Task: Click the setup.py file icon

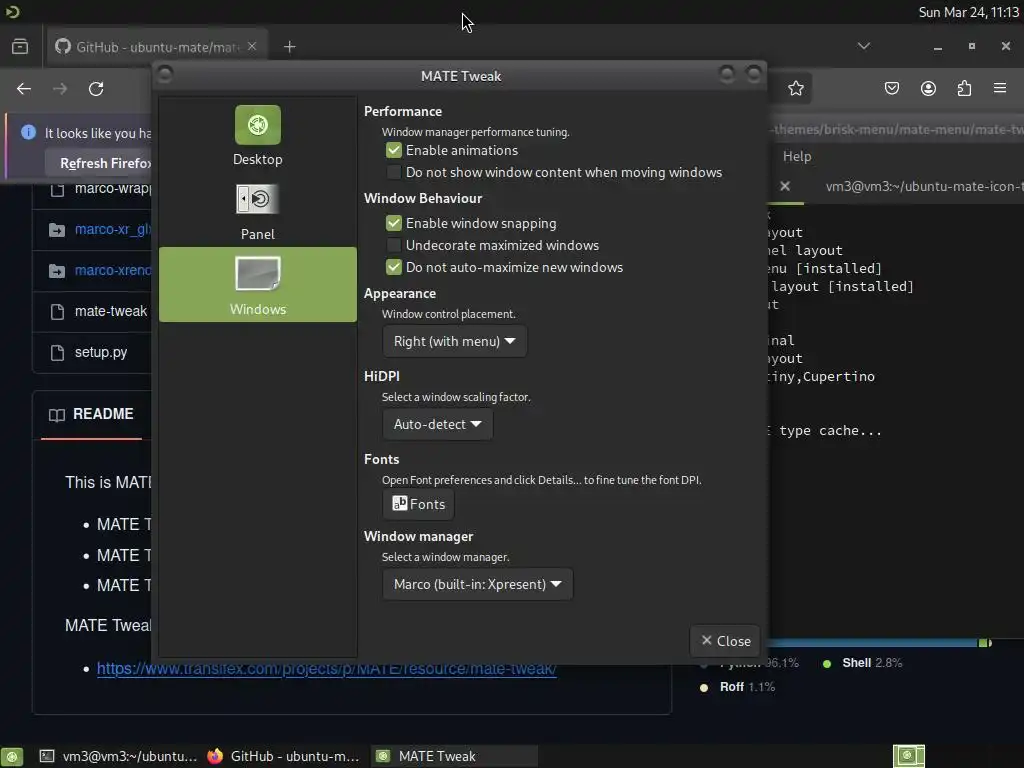Action: [x=57, y=353]
